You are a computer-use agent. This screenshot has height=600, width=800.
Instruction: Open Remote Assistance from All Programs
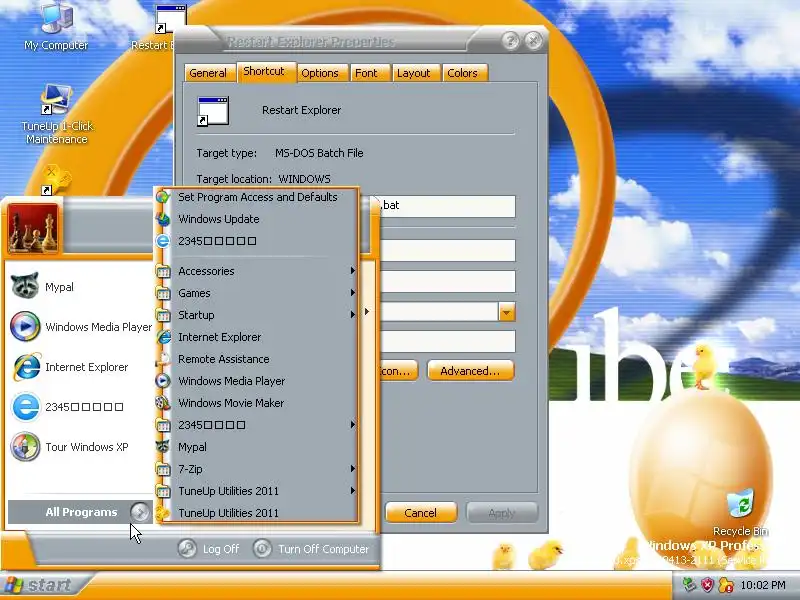point(257,359)
